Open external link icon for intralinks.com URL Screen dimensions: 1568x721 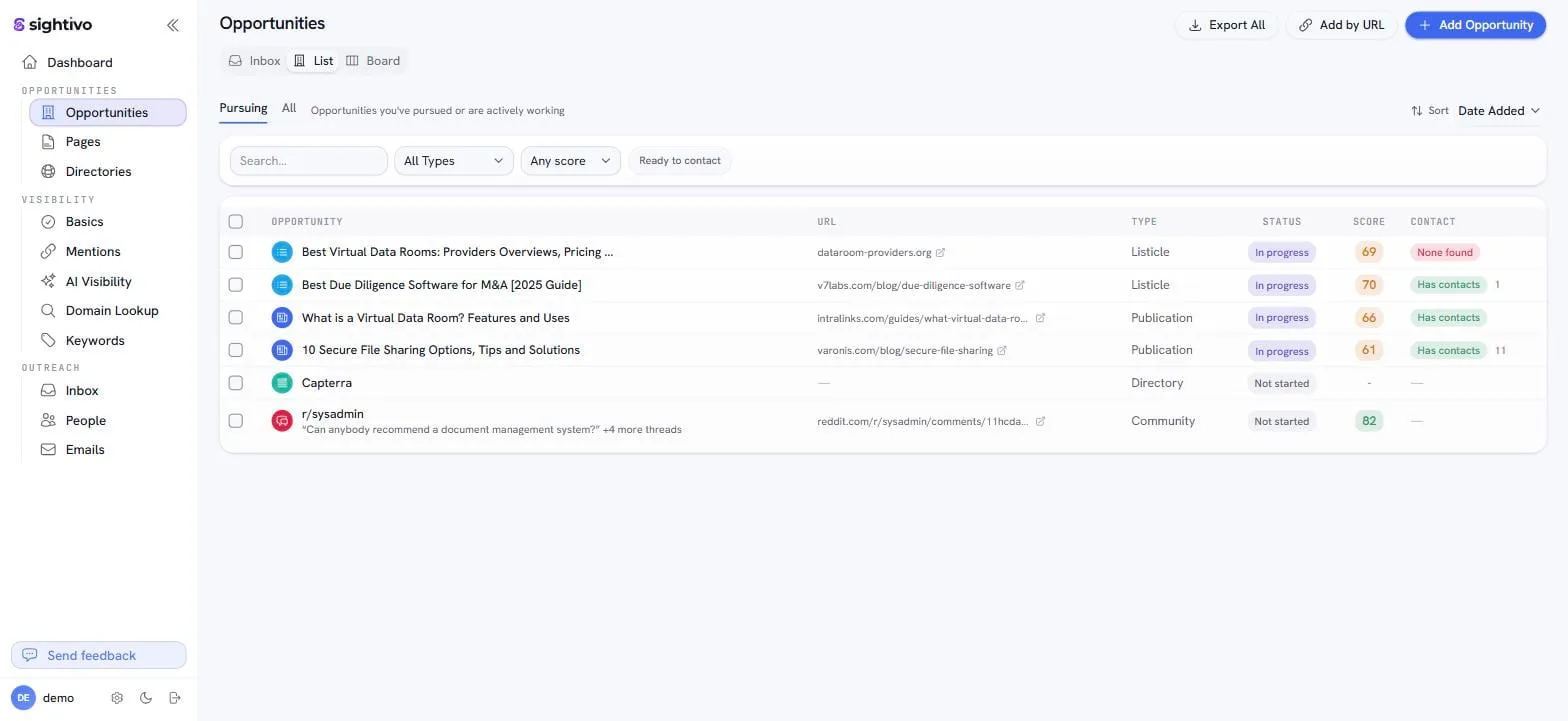[x=1040, y=318]
